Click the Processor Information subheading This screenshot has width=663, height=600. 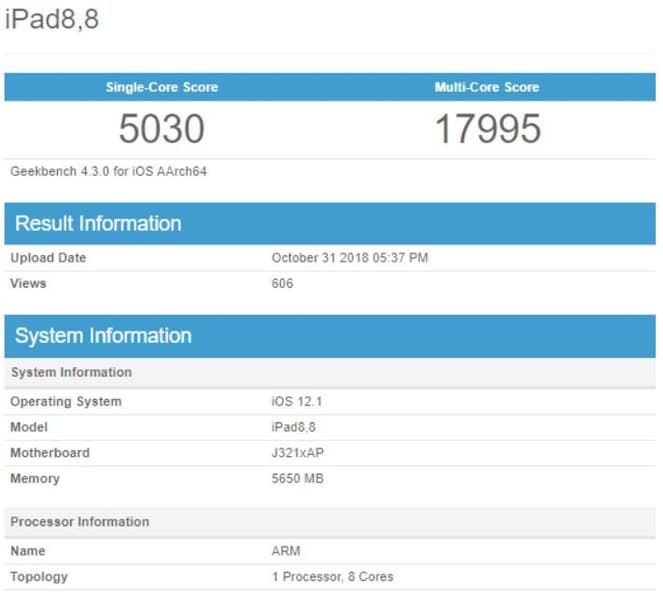80,522
